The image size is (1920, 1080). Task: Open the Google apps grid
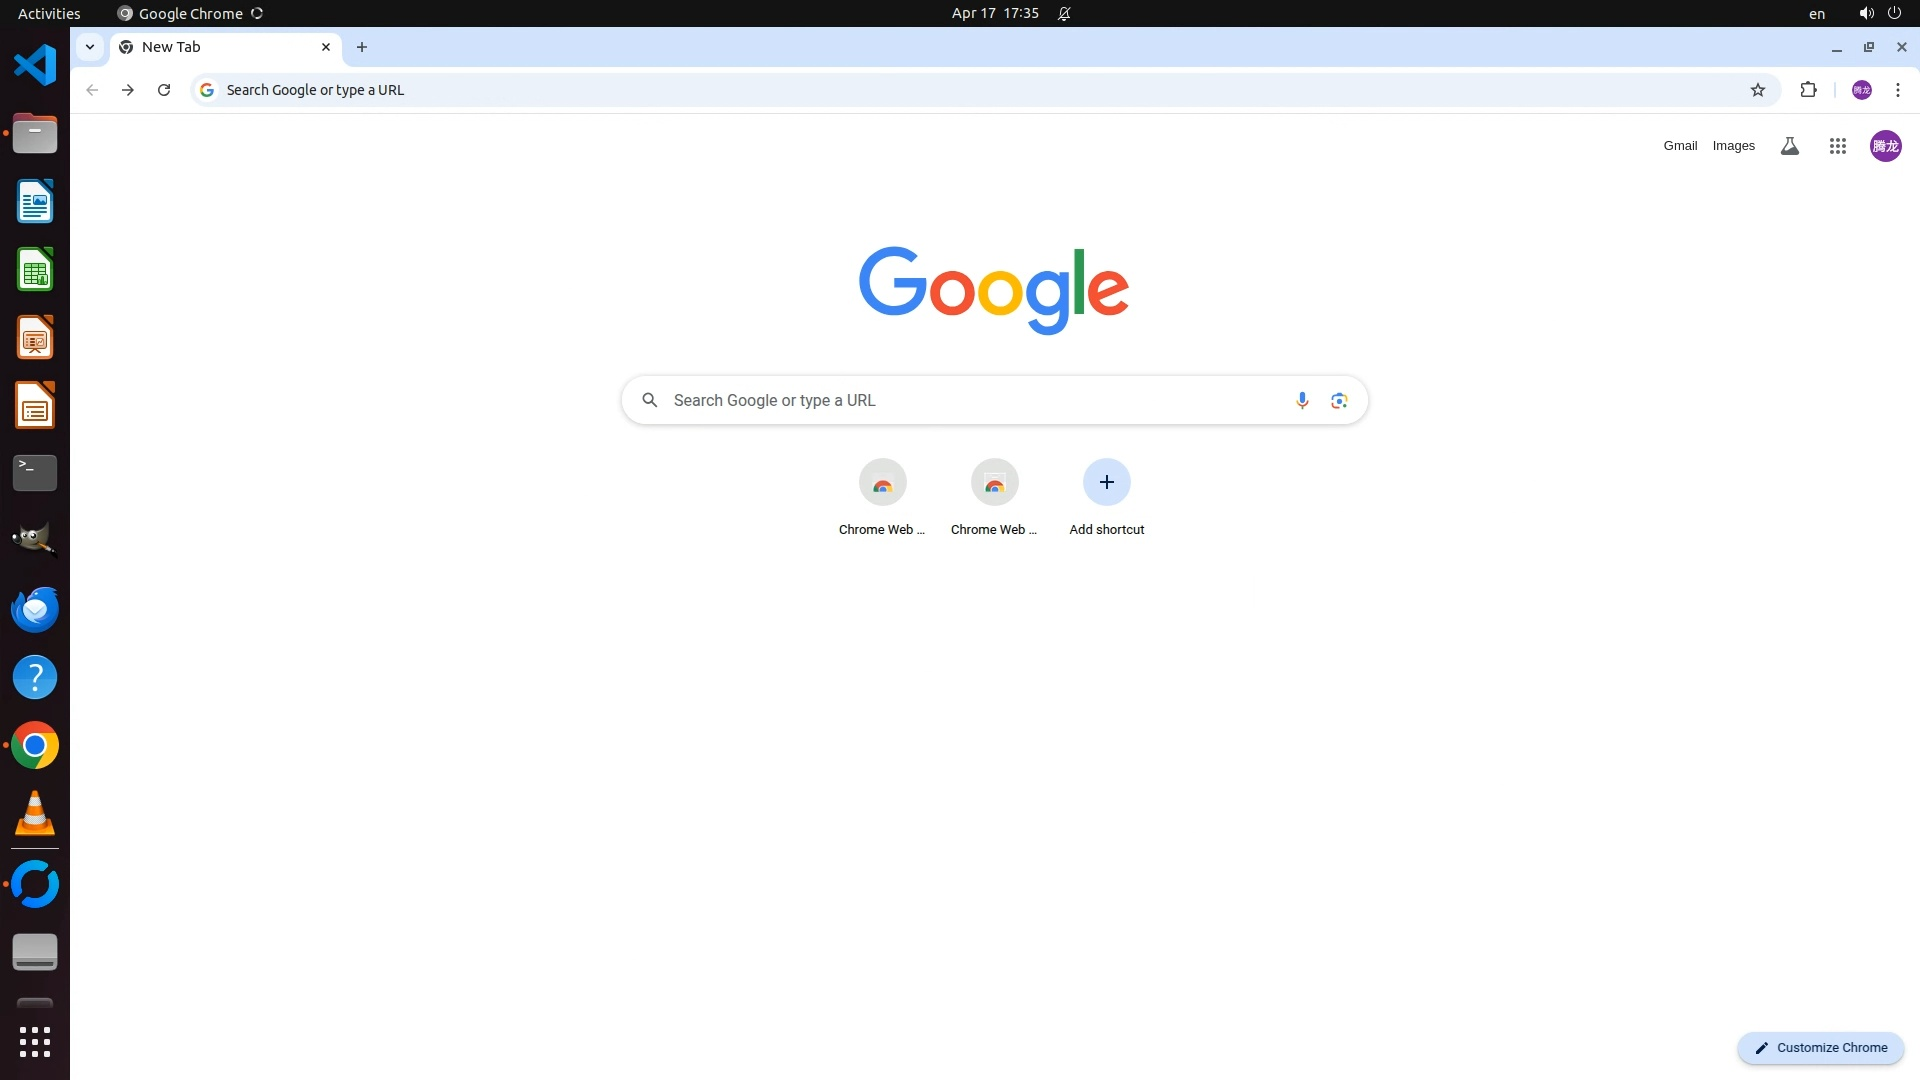click(x=1837, y=146)
